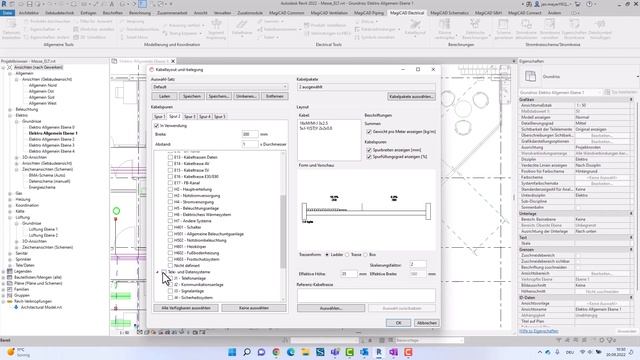
Task: Collapse the Tele- und Datensysteme tree node
Action: tap(158, 272)
